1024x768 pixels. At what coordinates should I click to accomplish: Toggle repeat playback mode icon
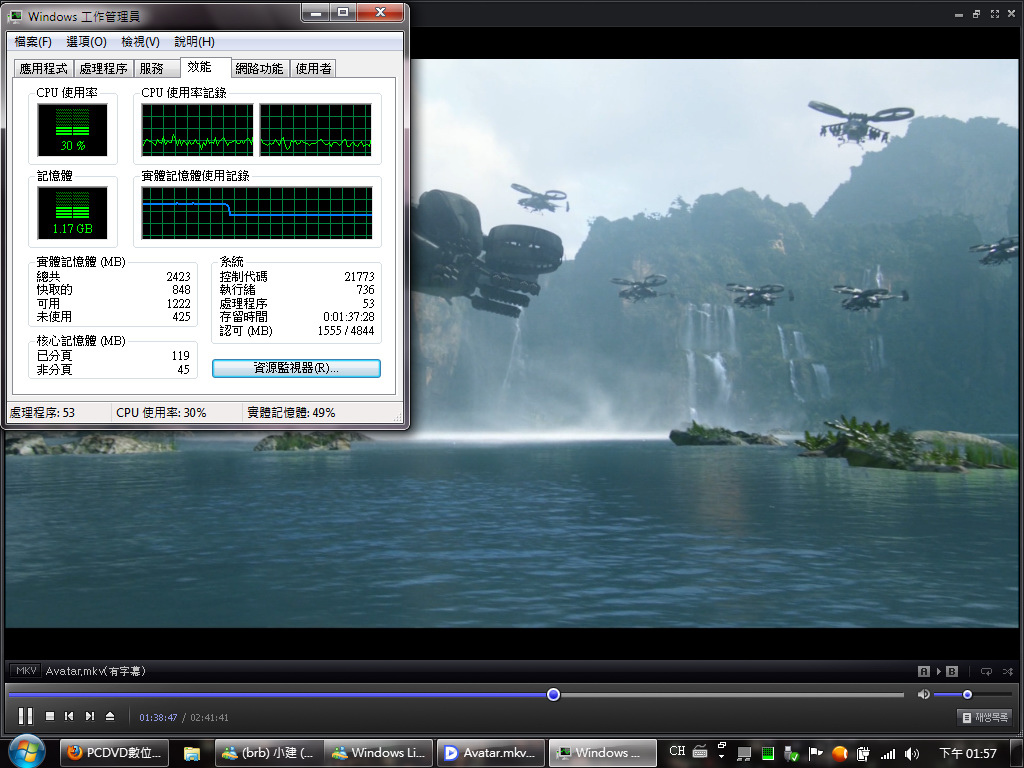[986, 671]
